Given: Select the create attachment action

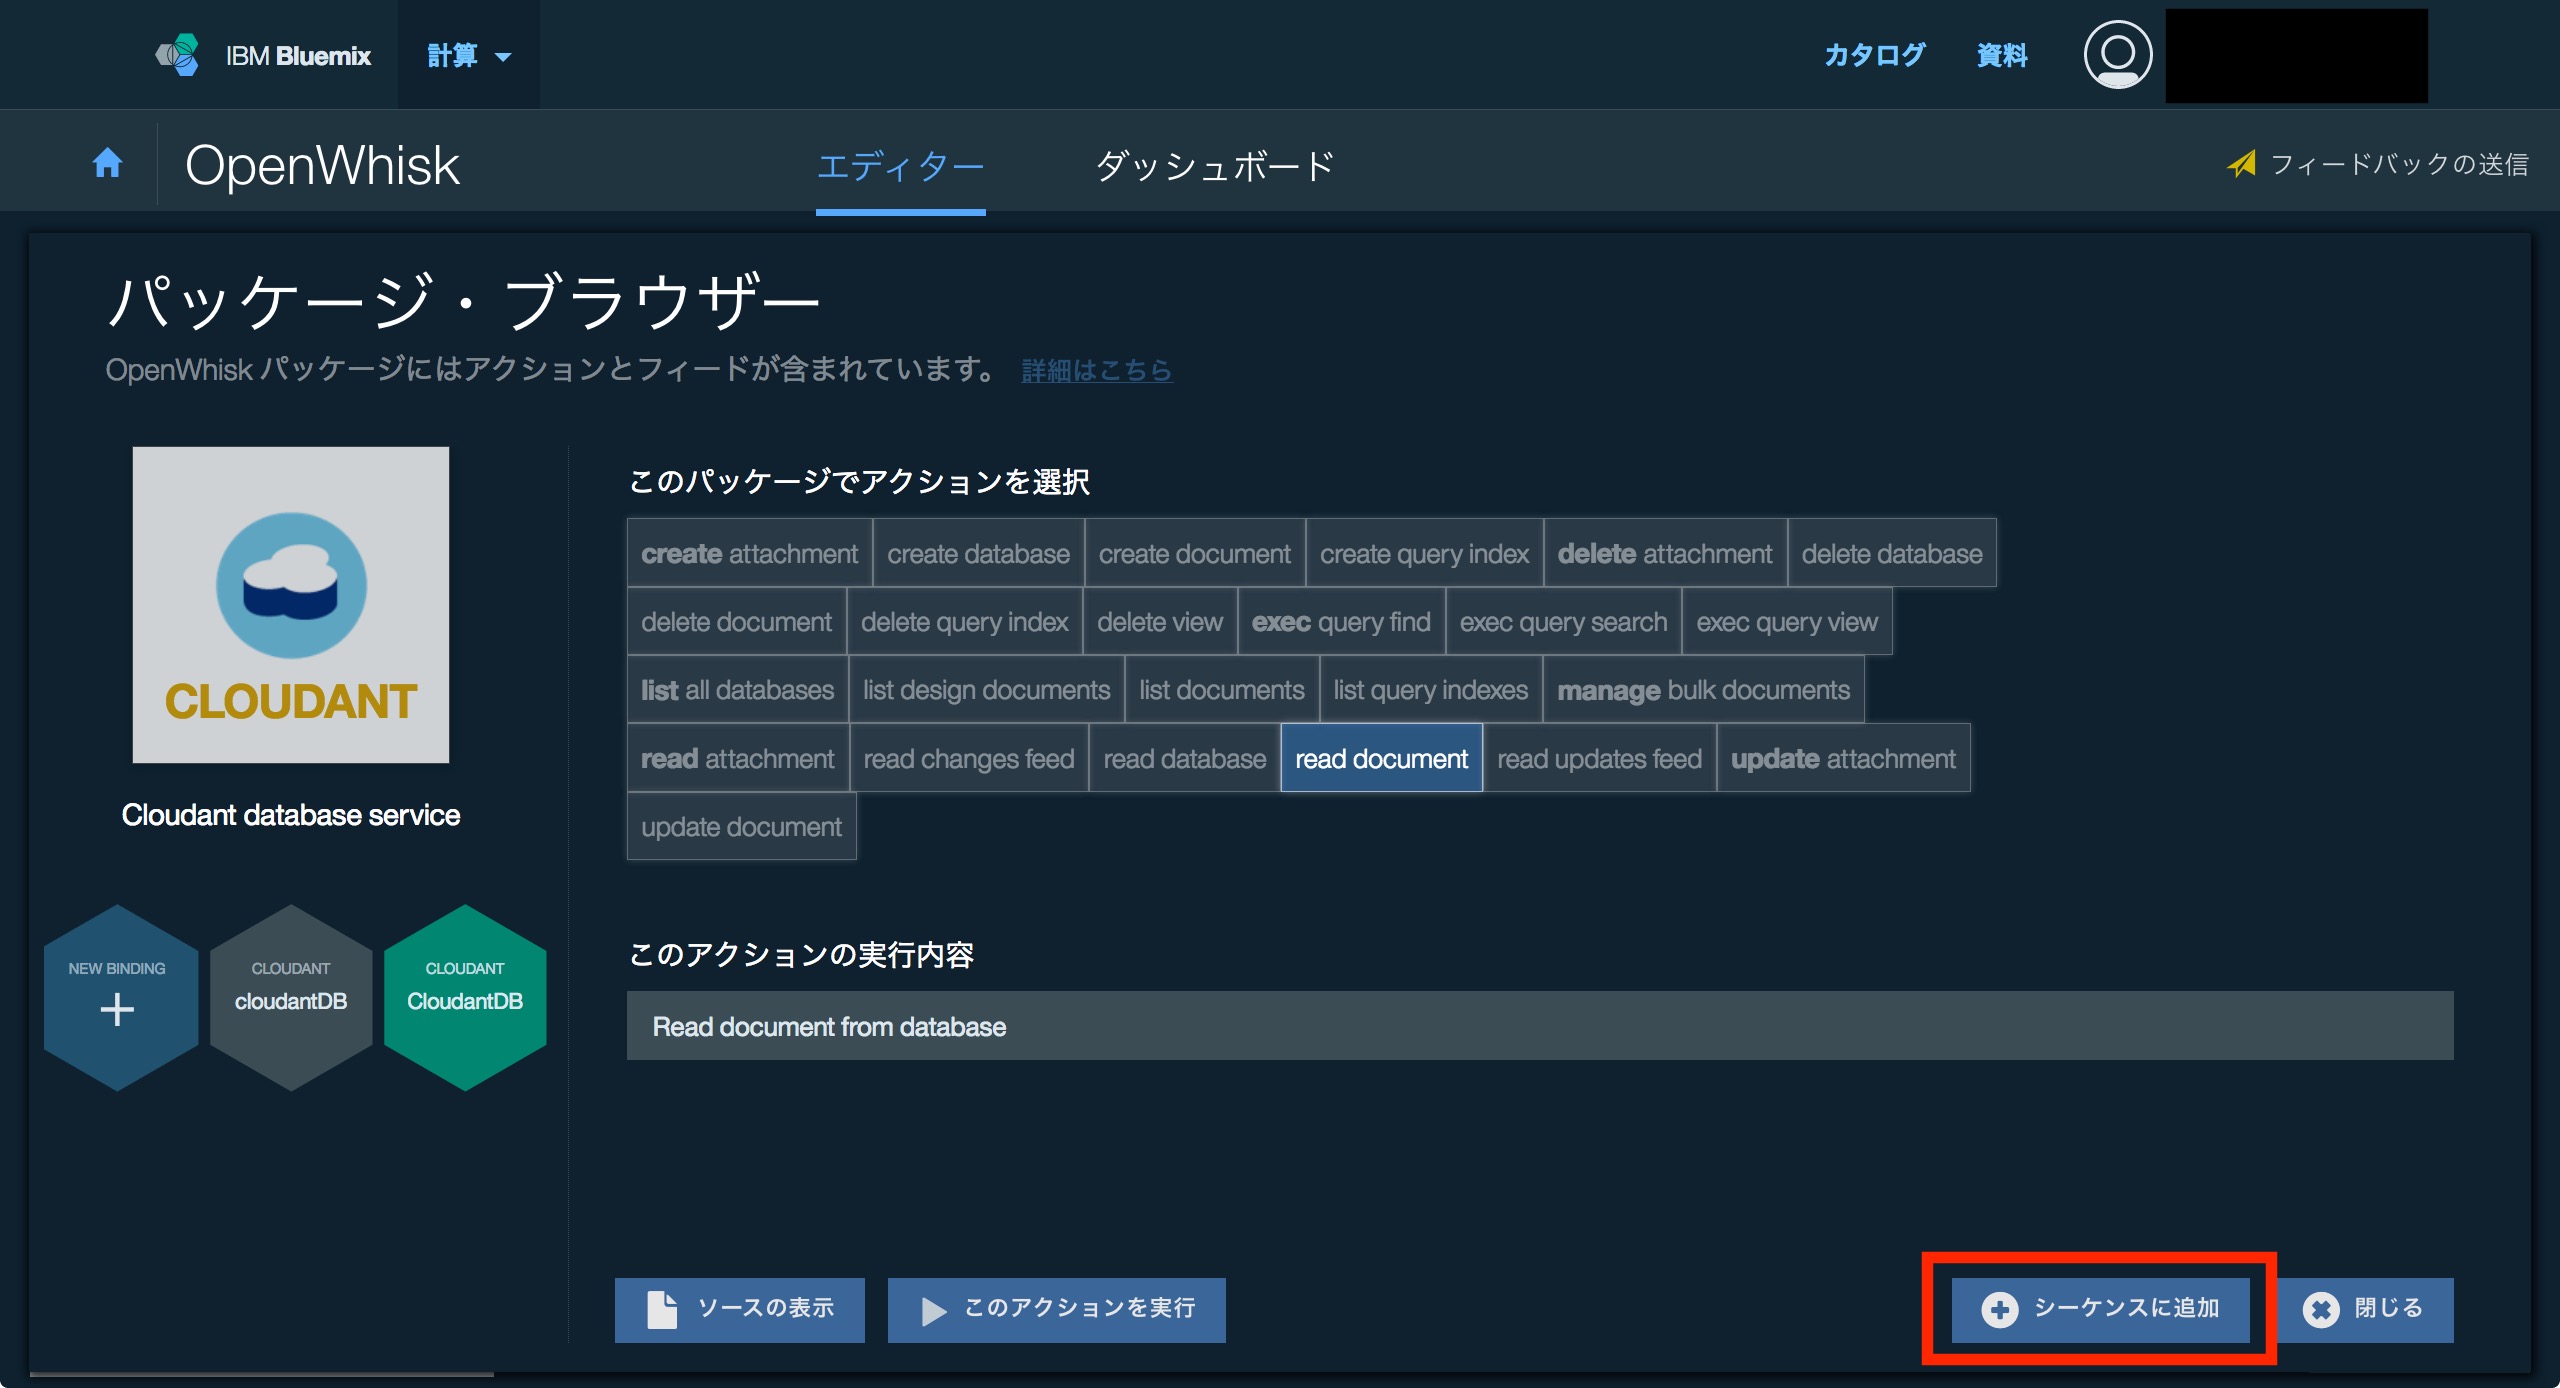Looking at the screenshot, I should tap(750, 553).
